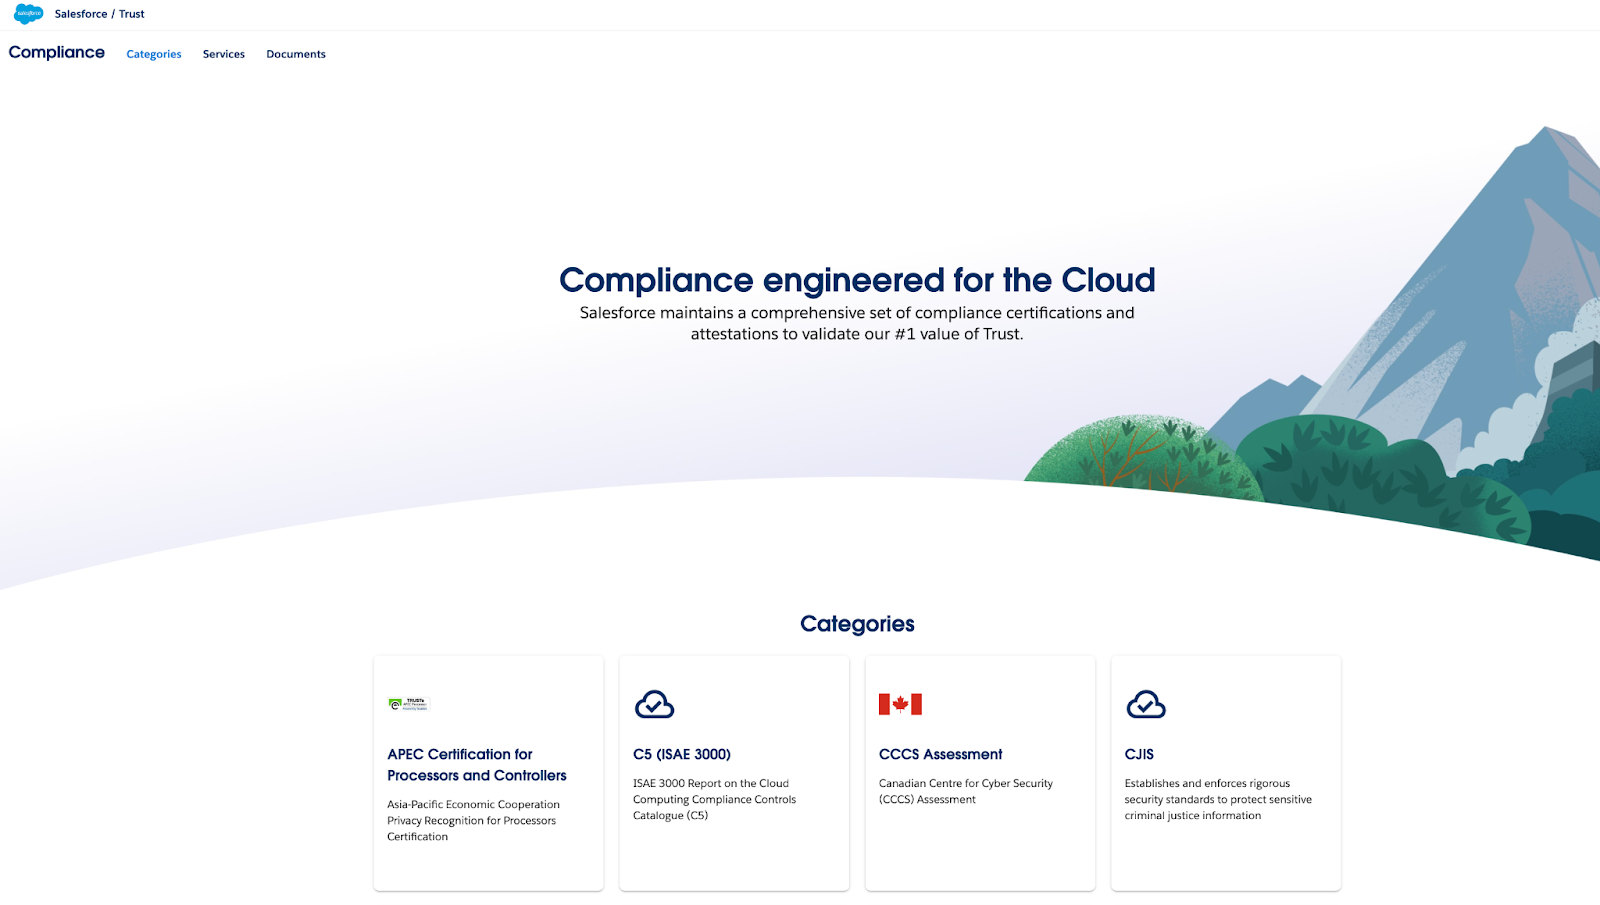The width and height of the screenshot is (1600, 905).
Task: Click 'Establishes and enforces rigorous' description text
Action: [1218, 799]
